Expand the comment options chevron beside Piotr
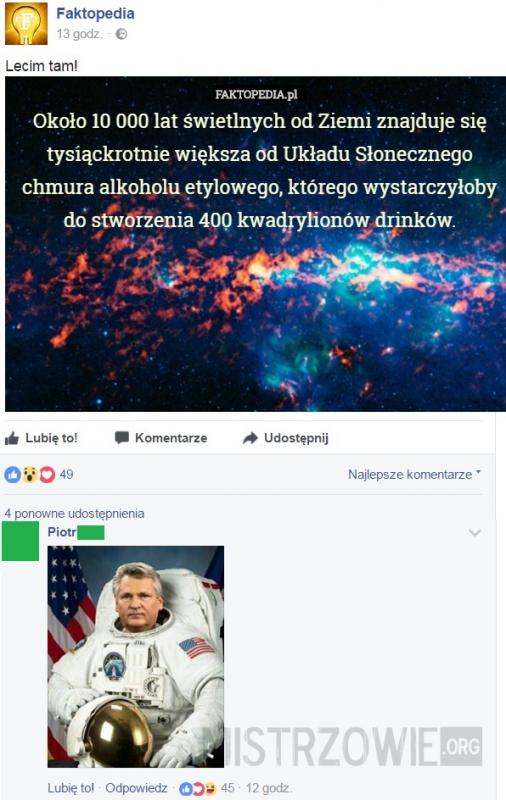Viewport: 506px width, 800px height. (475, 533)
